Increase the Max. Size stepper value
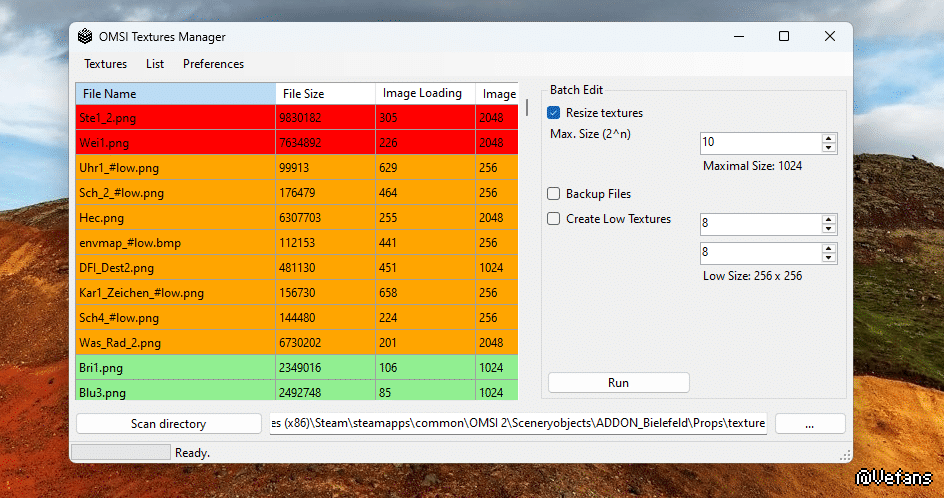 (x=828, y=137)
